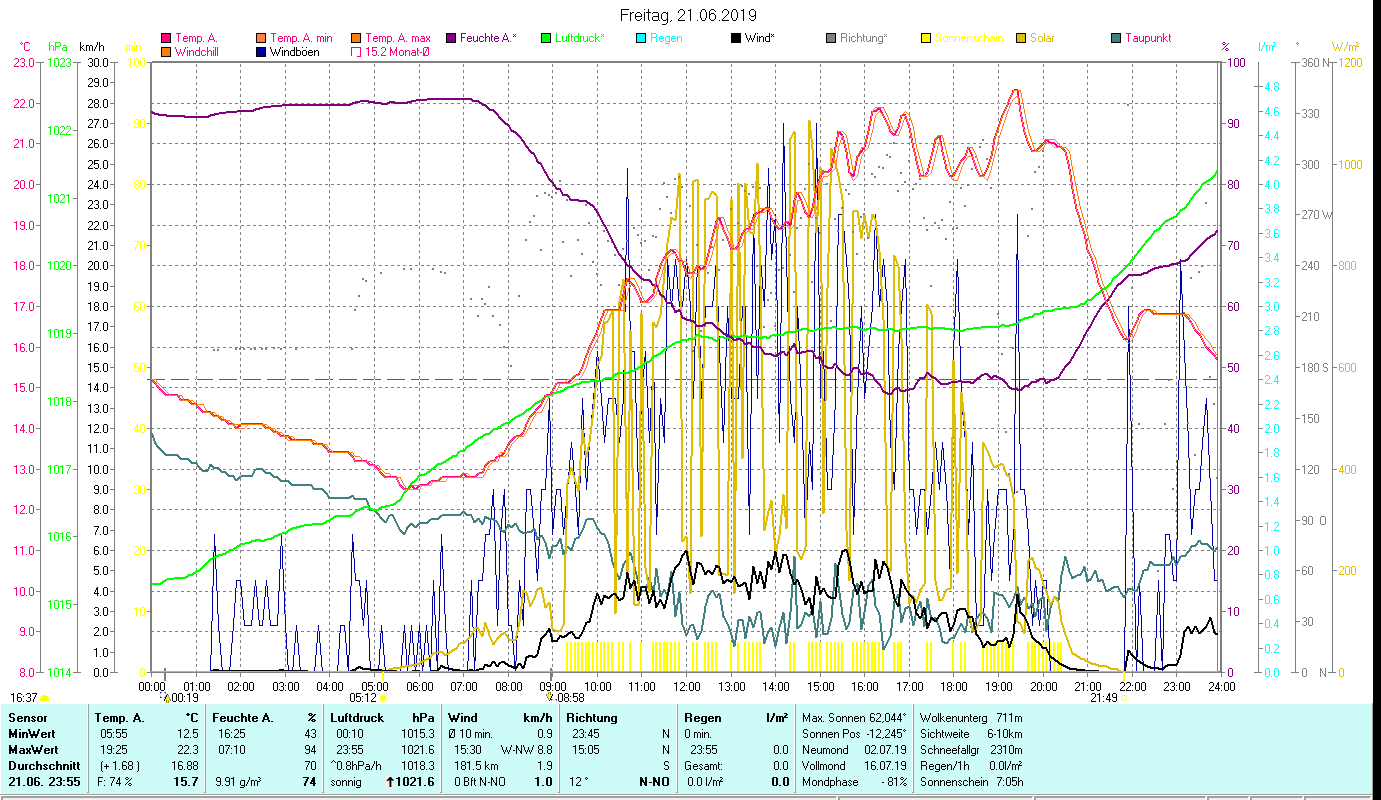
Task: Click the gray Richtung legend swatch
Action: point(832,38)
